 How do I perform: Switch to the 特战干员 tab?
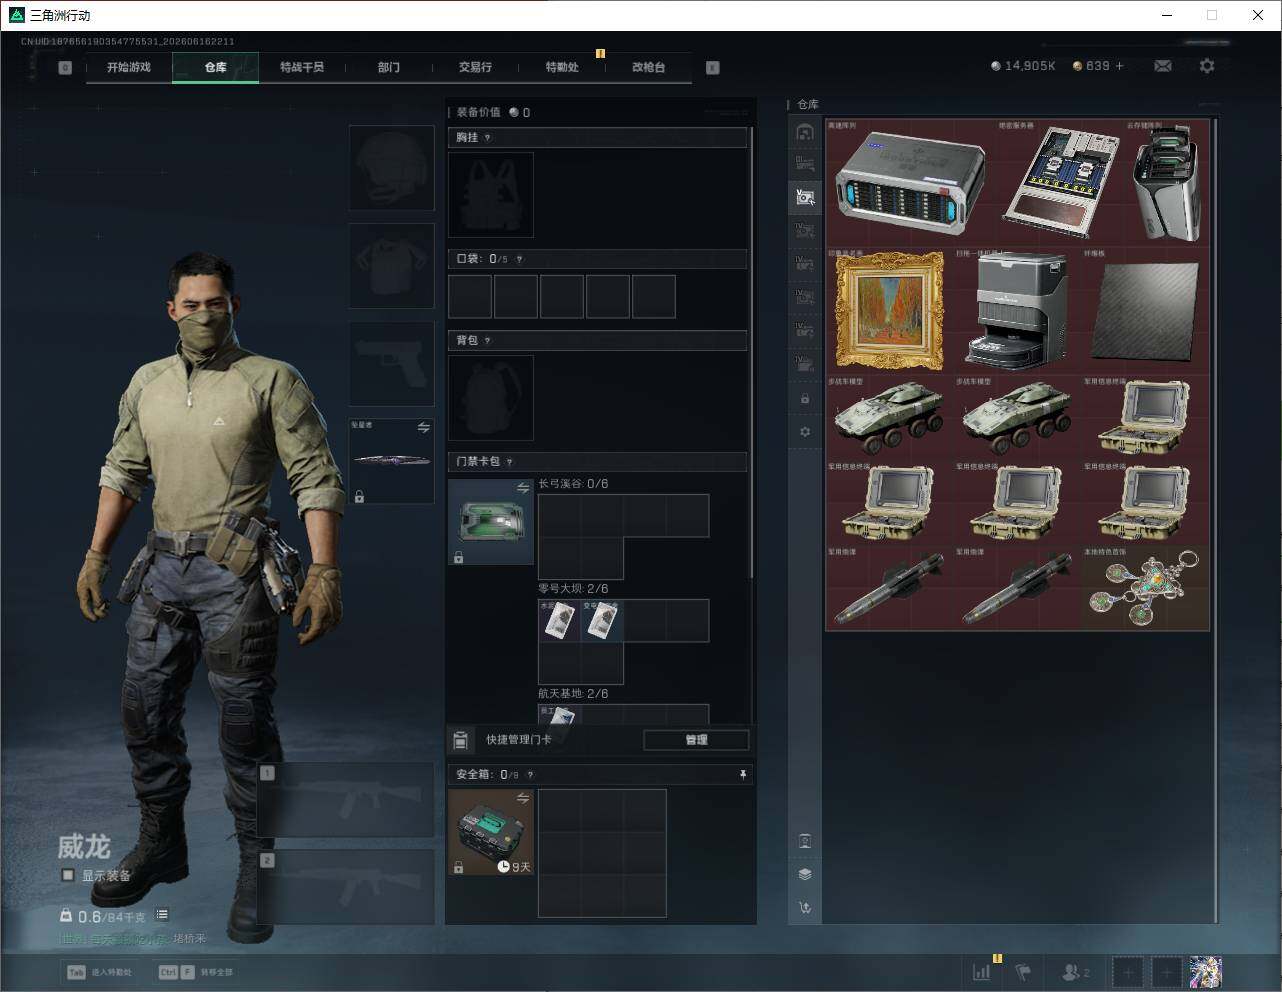[302, 67]
